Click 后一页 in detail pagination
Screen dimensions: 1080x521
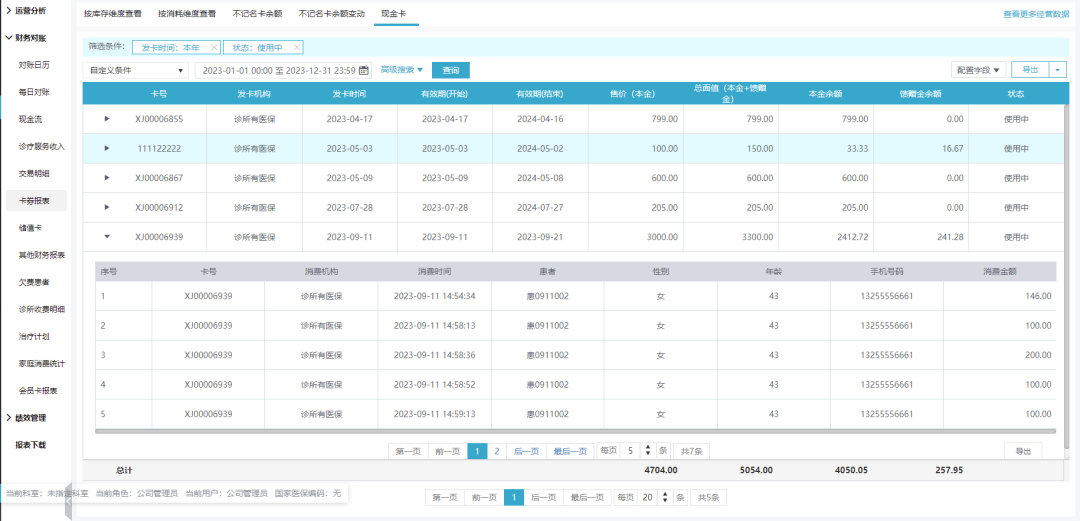coord(526,451)
